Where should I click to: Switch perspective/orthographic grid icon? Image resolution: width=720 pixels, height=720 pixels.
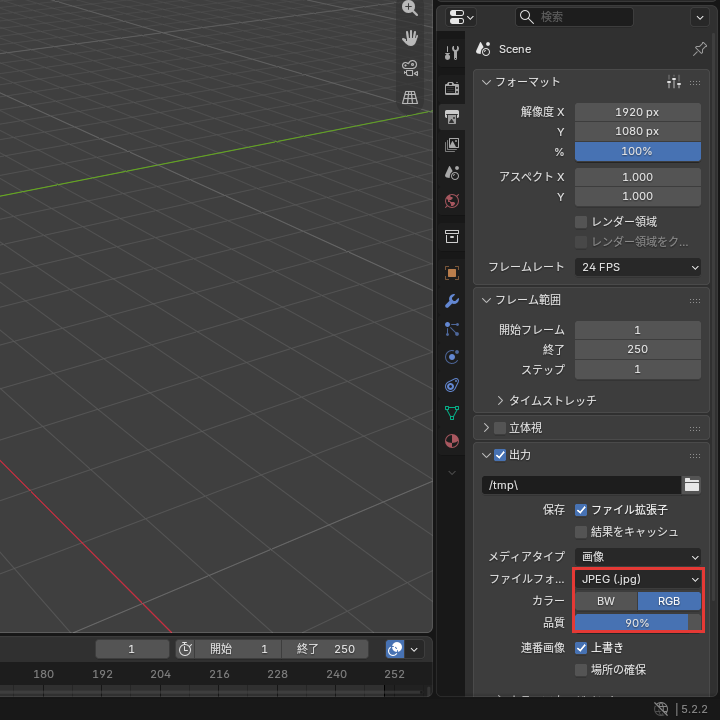(x=410, y=97)
